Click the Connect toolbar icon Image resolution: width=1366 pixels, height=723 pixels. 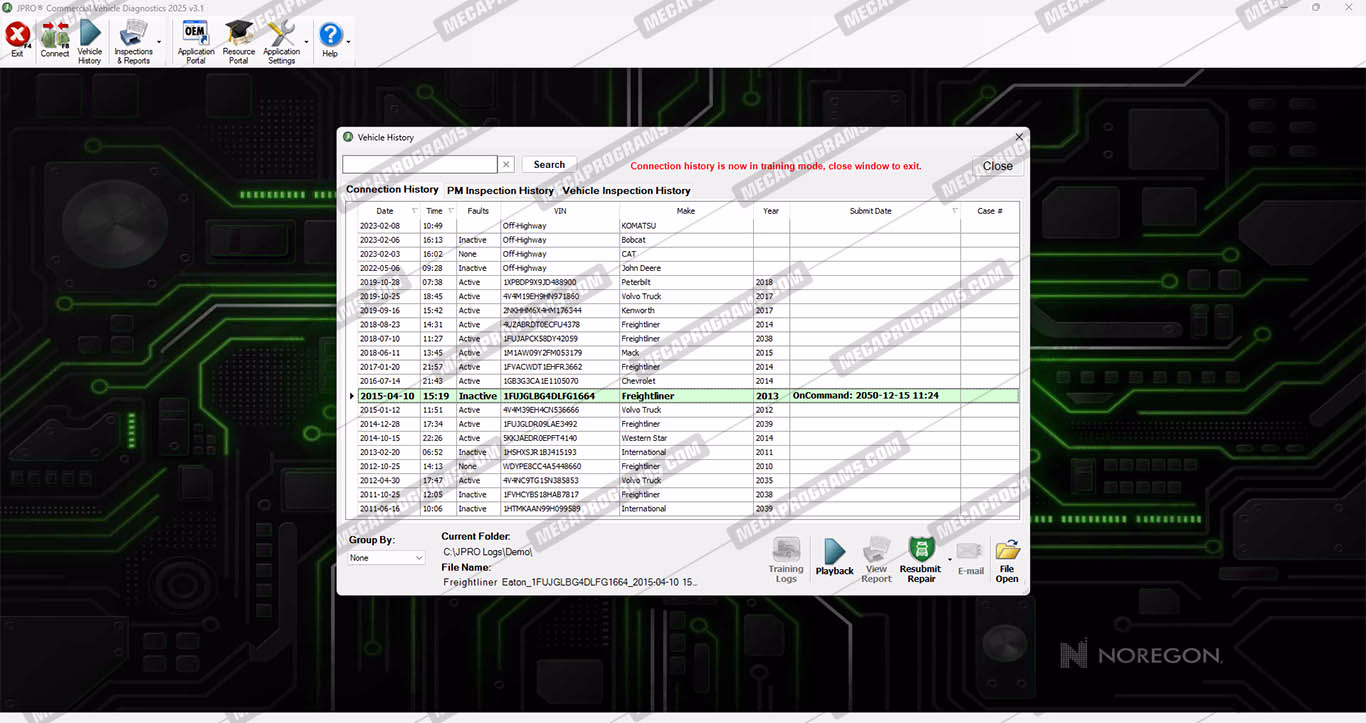55,38
